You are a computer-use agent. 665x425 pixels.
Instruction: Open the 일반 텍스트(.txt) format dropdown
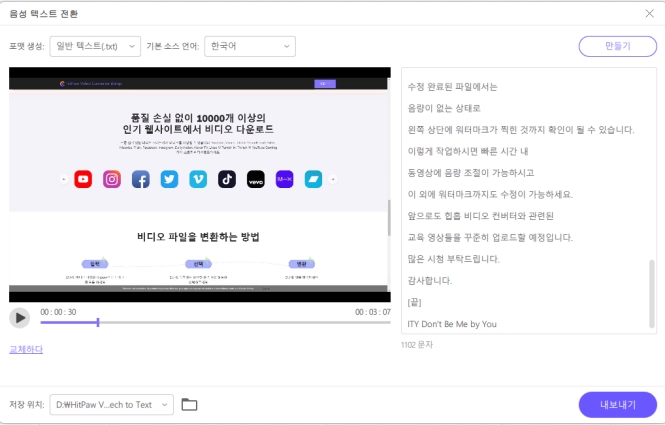95,46
